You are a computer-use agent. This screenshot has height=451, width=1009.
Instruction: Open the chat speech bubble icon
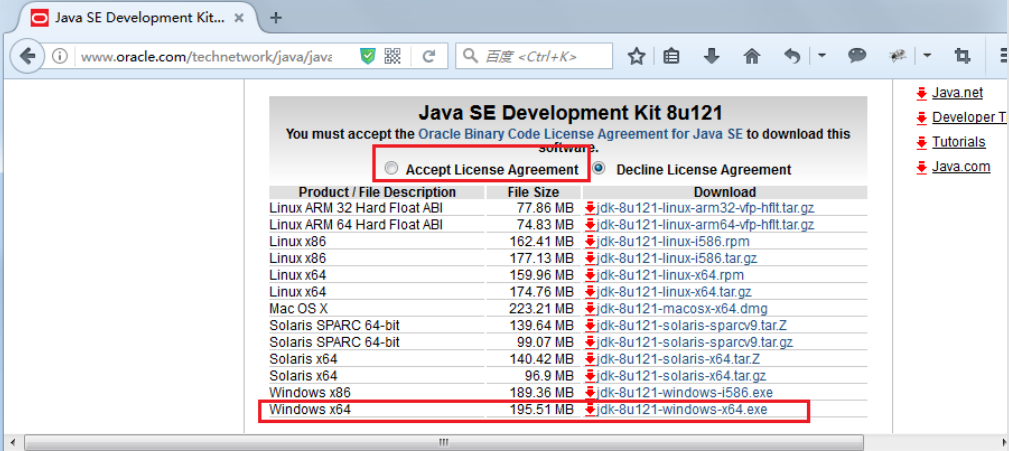point(857,56)
